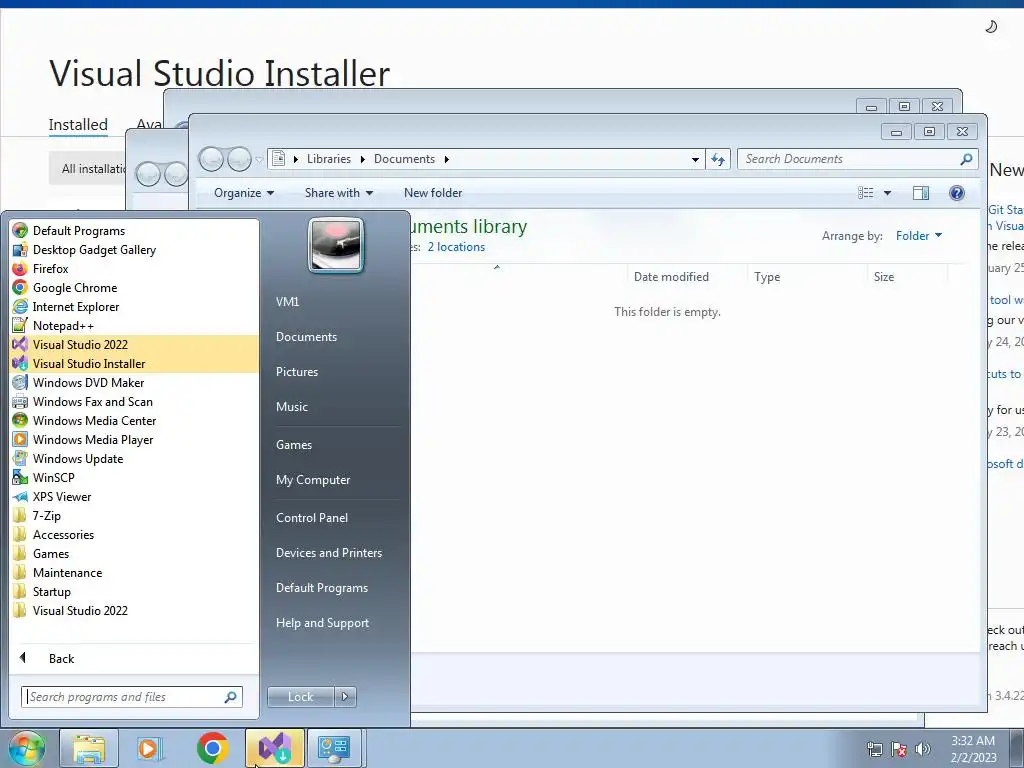Screen dimensions: 1024x768
Task: Change the view using the view icon
Action: point(866,193)
